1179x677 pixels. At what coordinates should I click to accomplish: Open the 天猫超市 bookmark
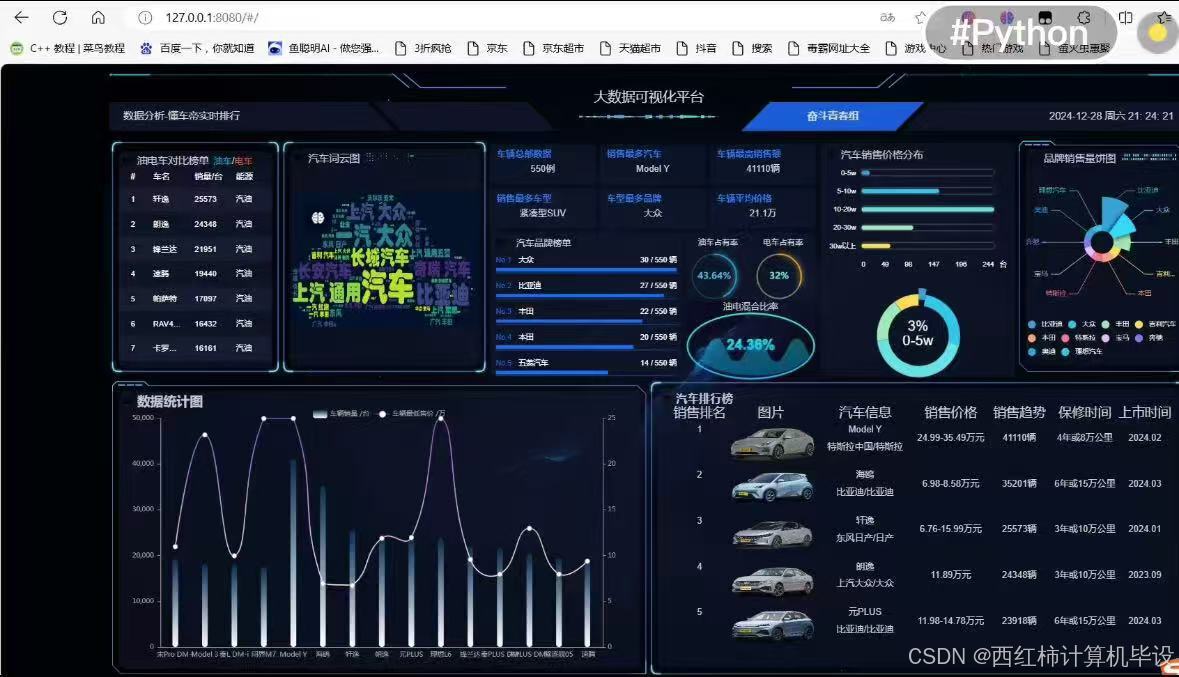[x=630, y=48]
